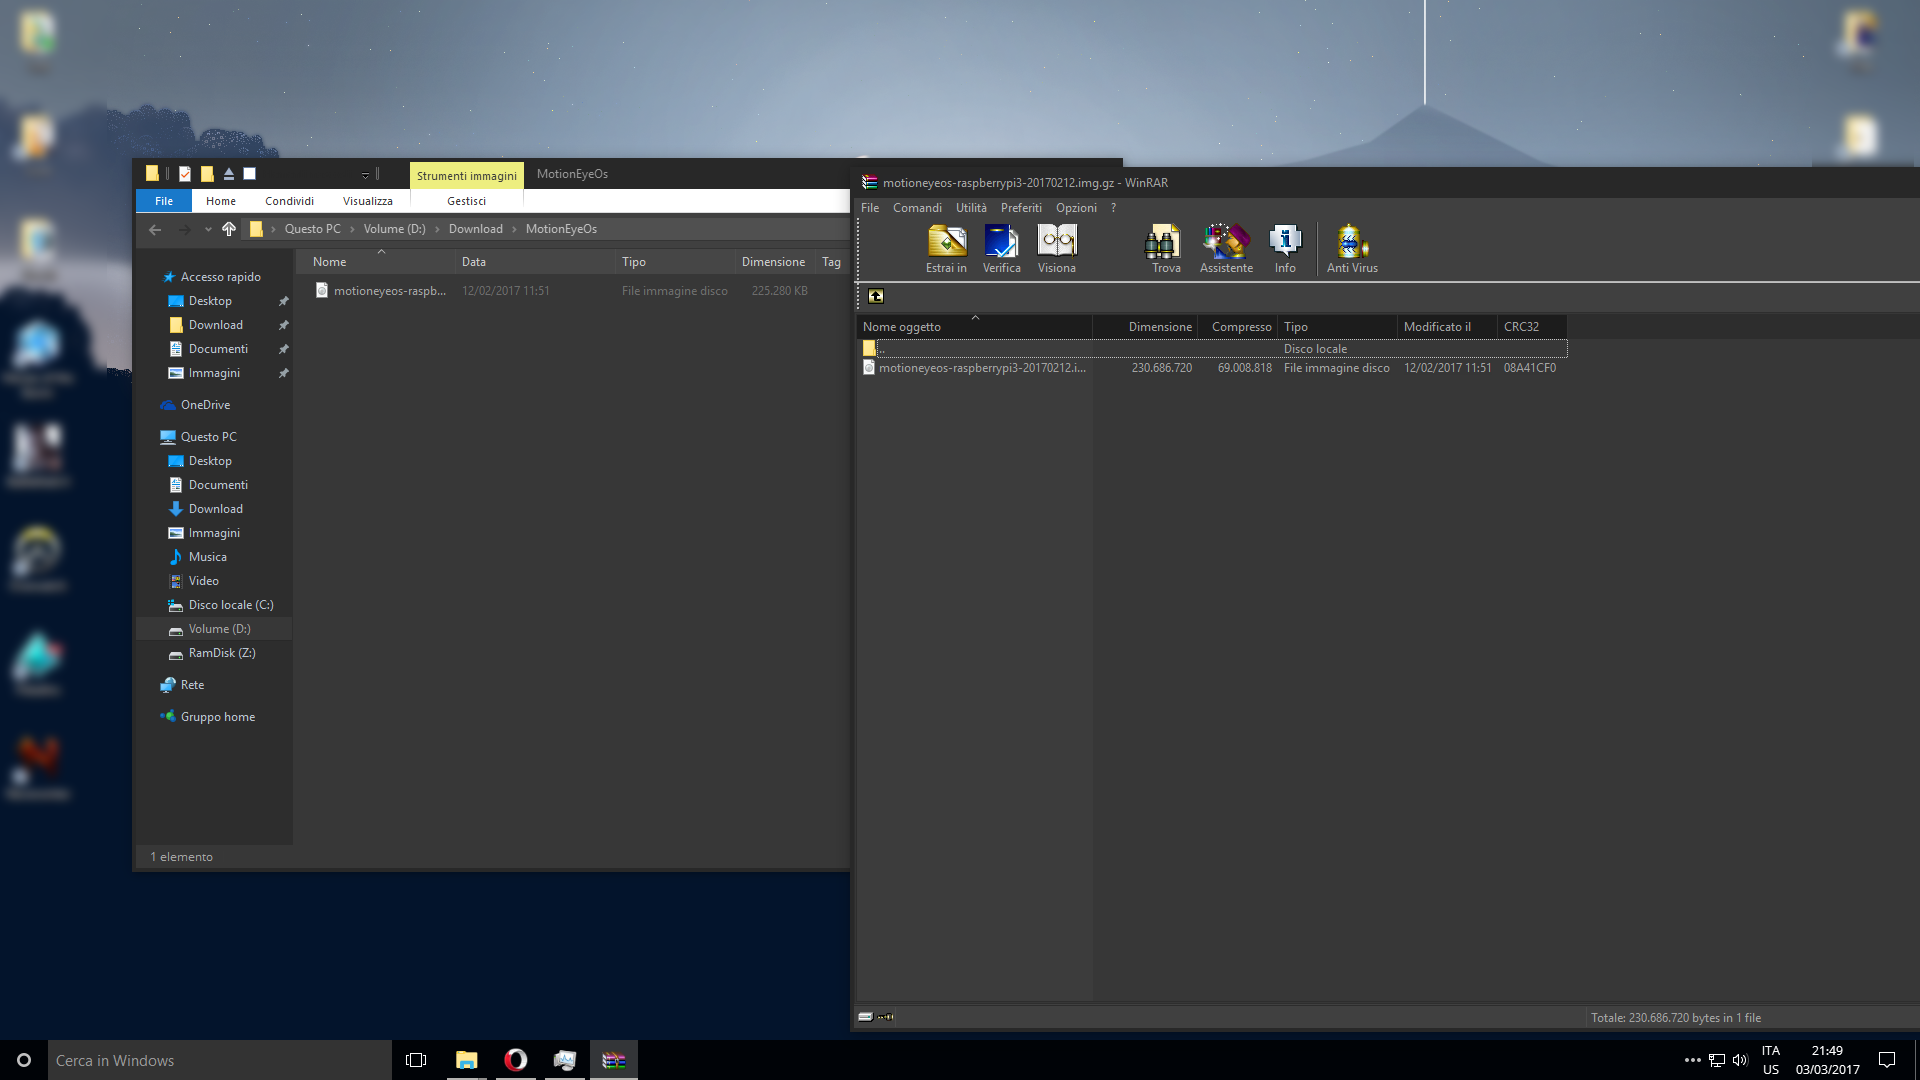Select Gruppo home in navigation pane
The image size is (1920, 1080).
pos(217,717)
